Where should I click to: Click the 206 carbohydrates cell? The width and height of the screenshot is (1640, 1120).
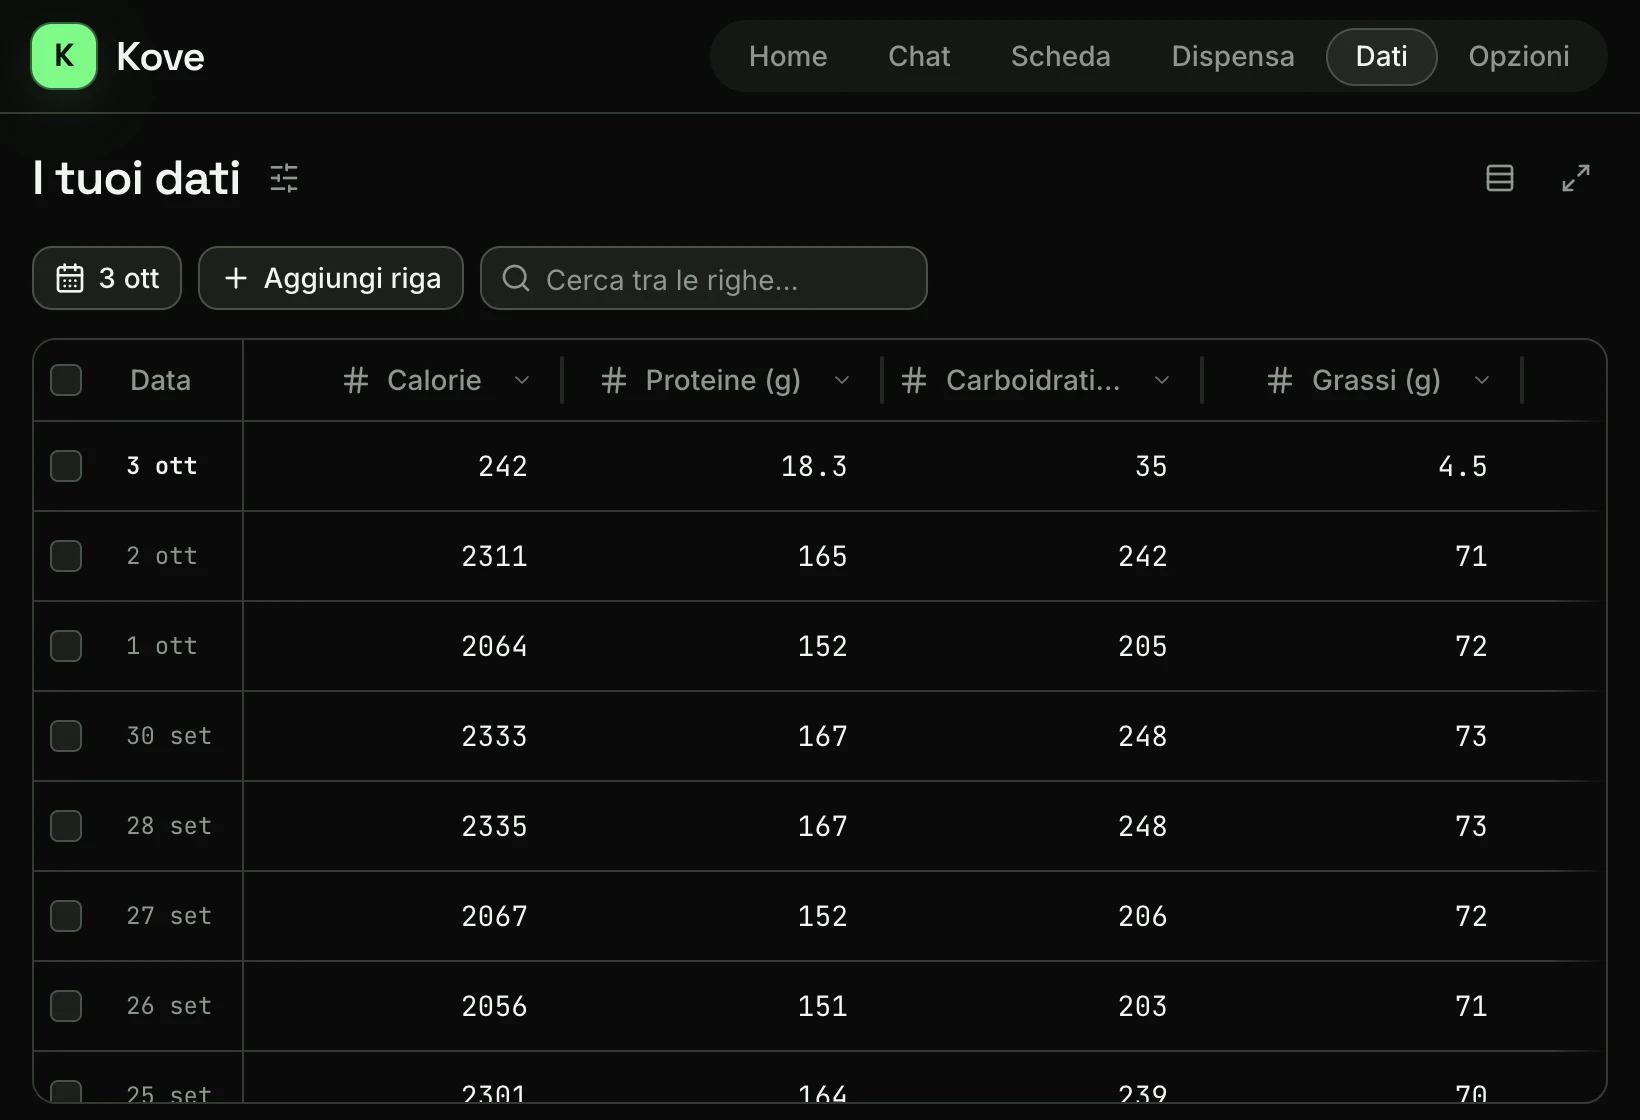1043,916
